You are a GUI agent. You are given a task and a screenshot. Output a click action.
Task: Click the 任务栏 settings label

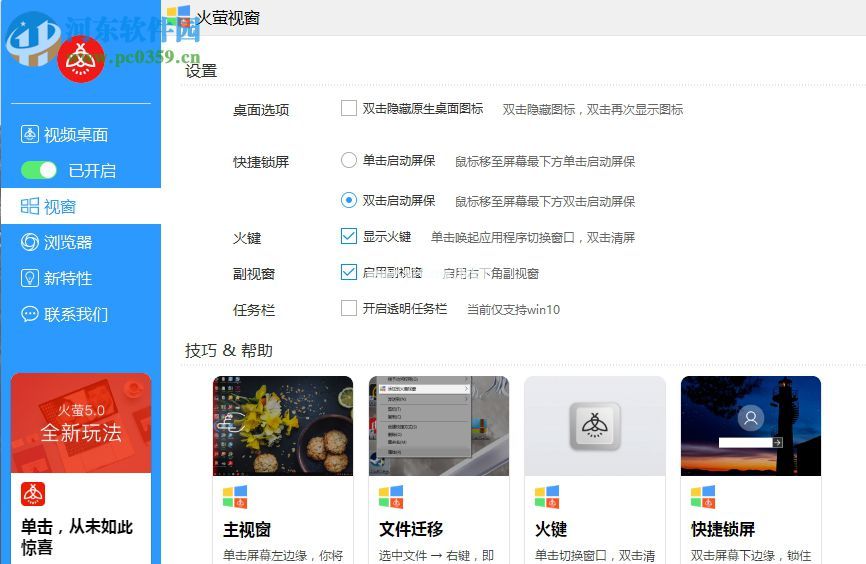(x=254, y=310)
